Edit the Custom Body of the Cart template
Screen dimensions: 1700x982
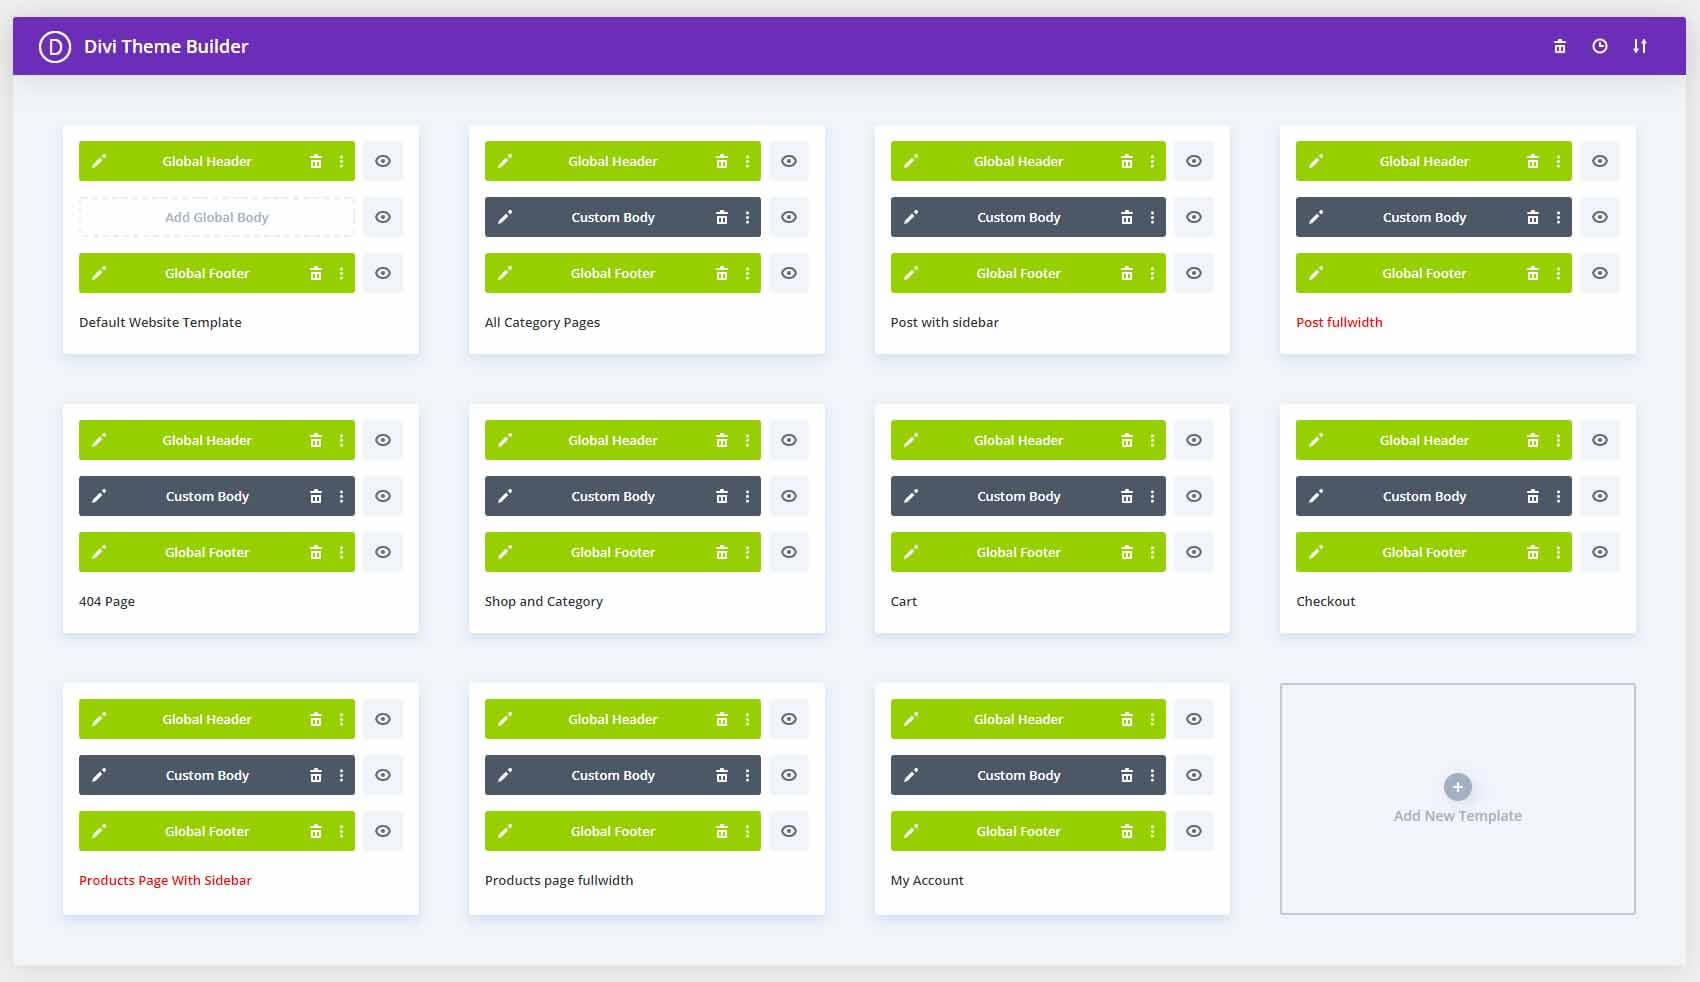coord(911,495)
